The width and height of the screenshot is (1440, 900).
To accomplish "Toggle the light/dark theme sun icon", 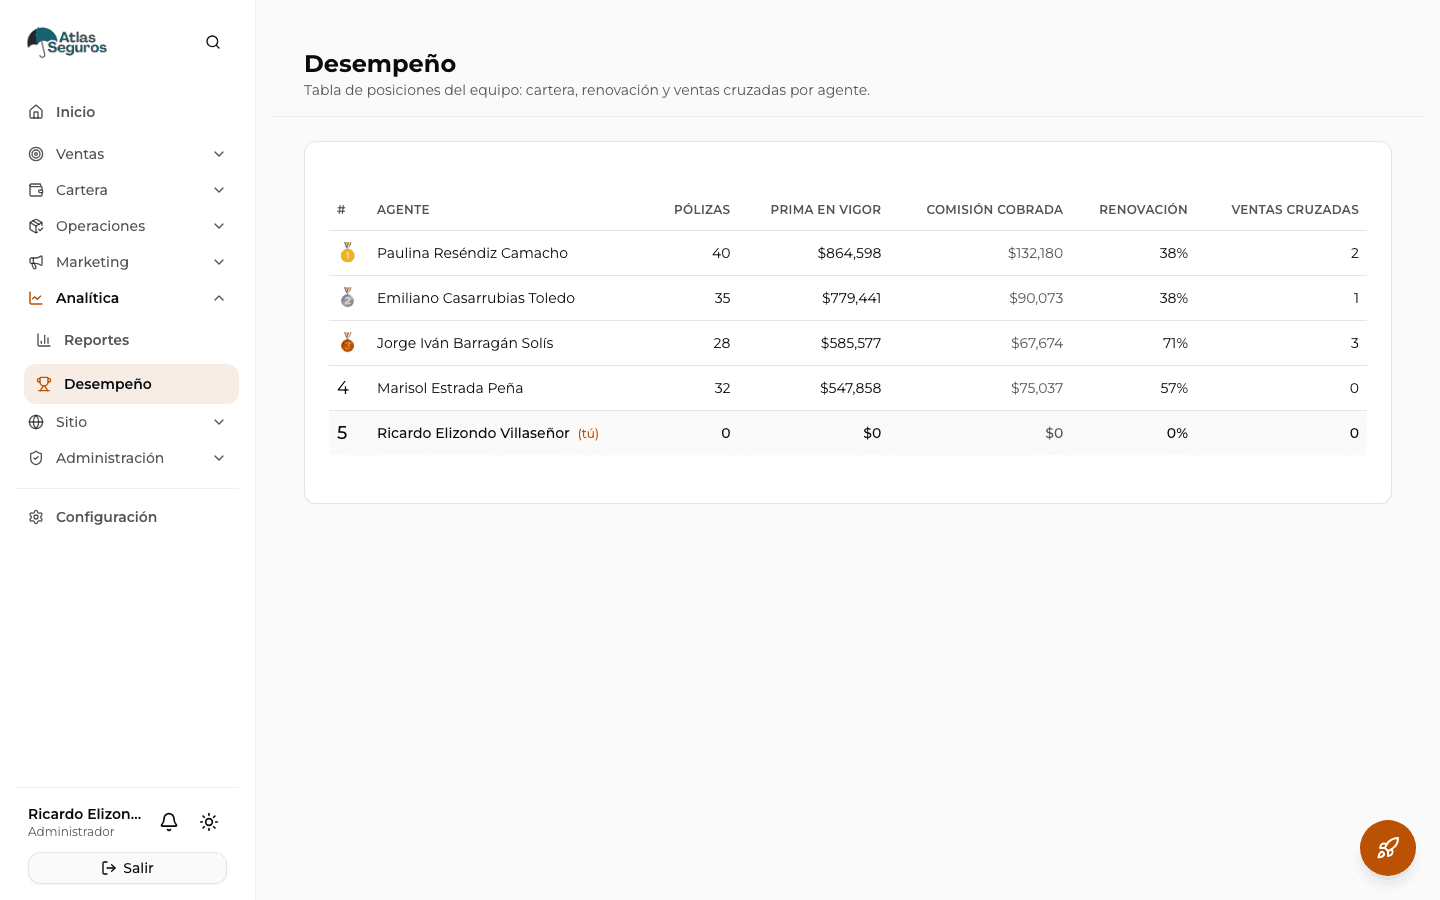I will (x=209, y=822).
